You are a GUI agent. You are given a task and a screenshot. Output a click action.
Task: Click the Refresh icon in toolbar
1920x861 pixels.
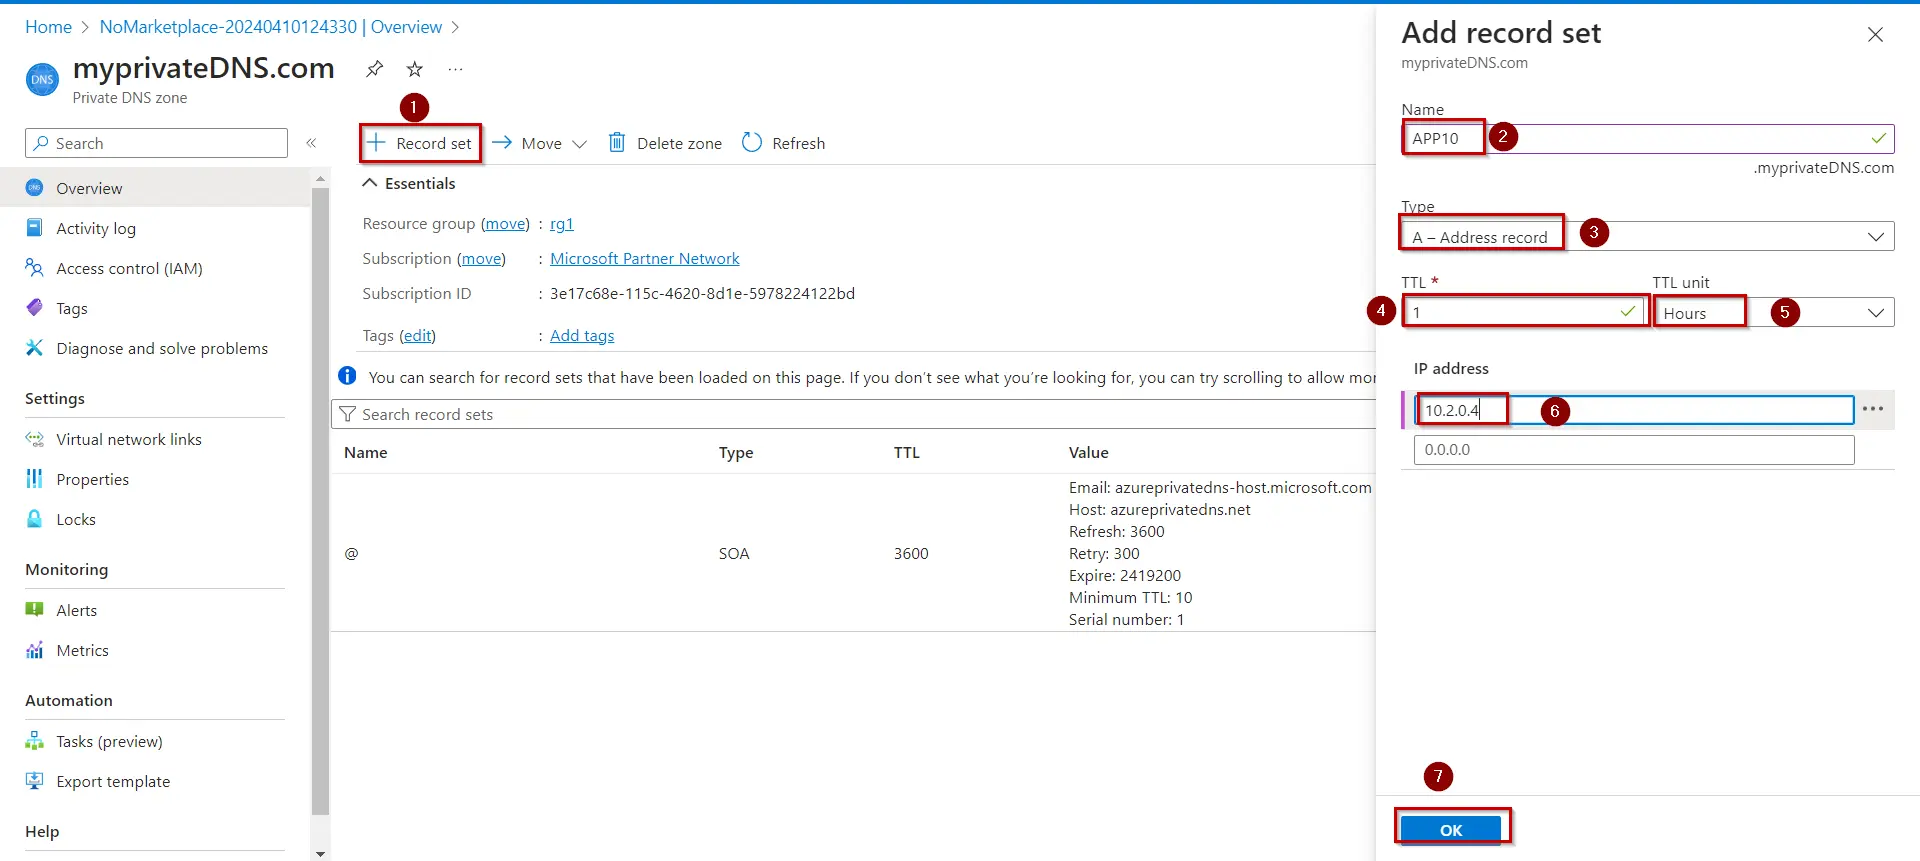coord(752,143)
